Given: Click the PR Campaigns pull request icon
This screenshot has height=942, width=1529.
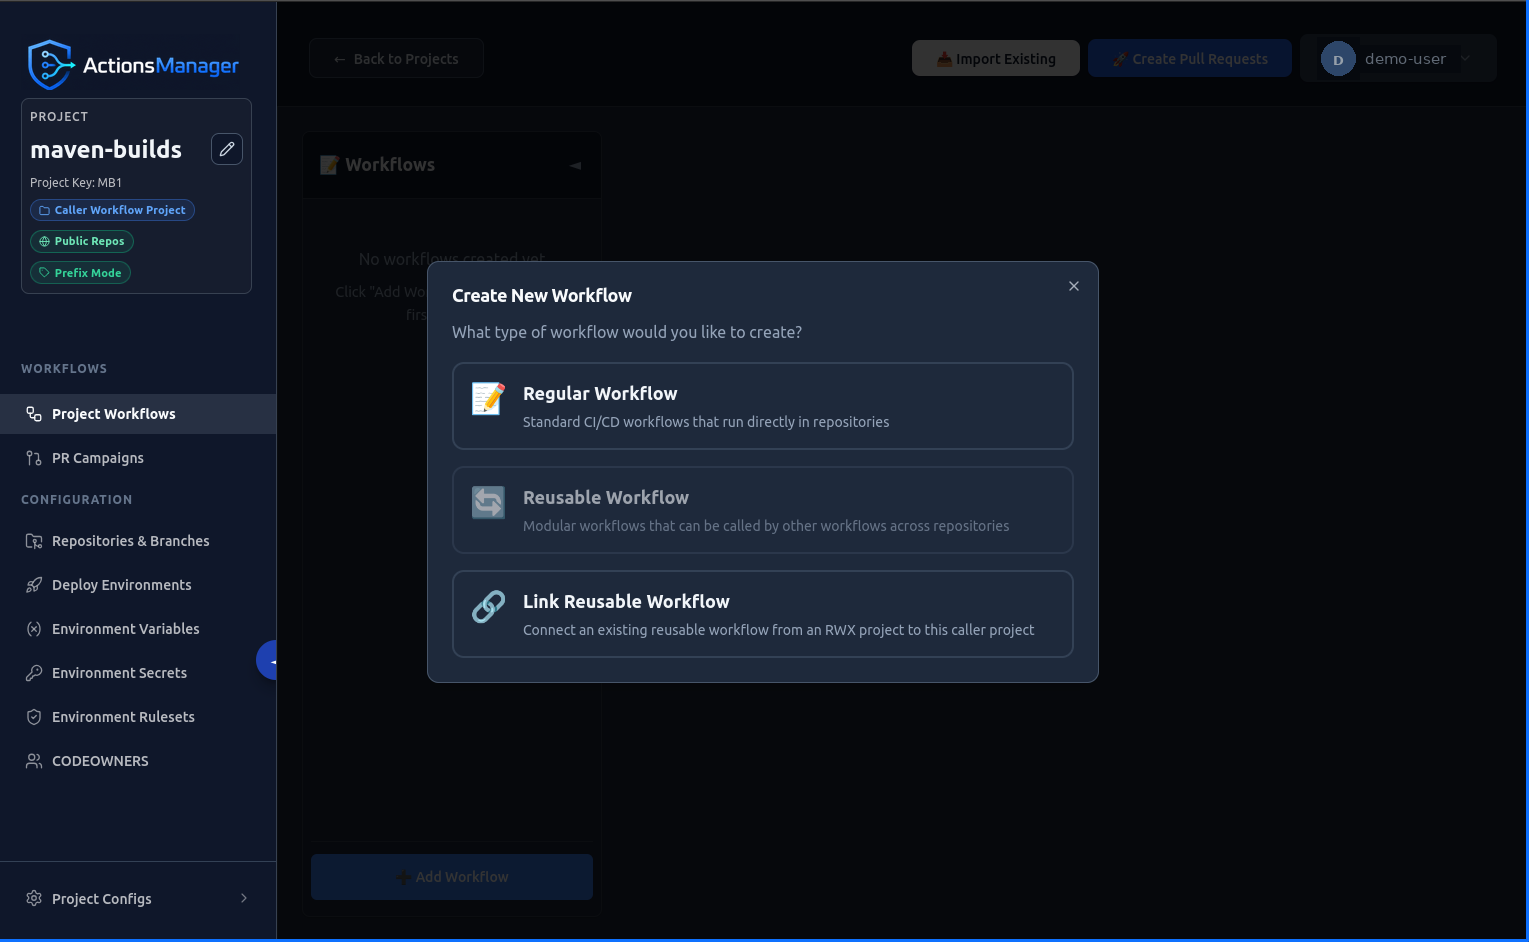Looking at the screenshot, I should point(34,458).
